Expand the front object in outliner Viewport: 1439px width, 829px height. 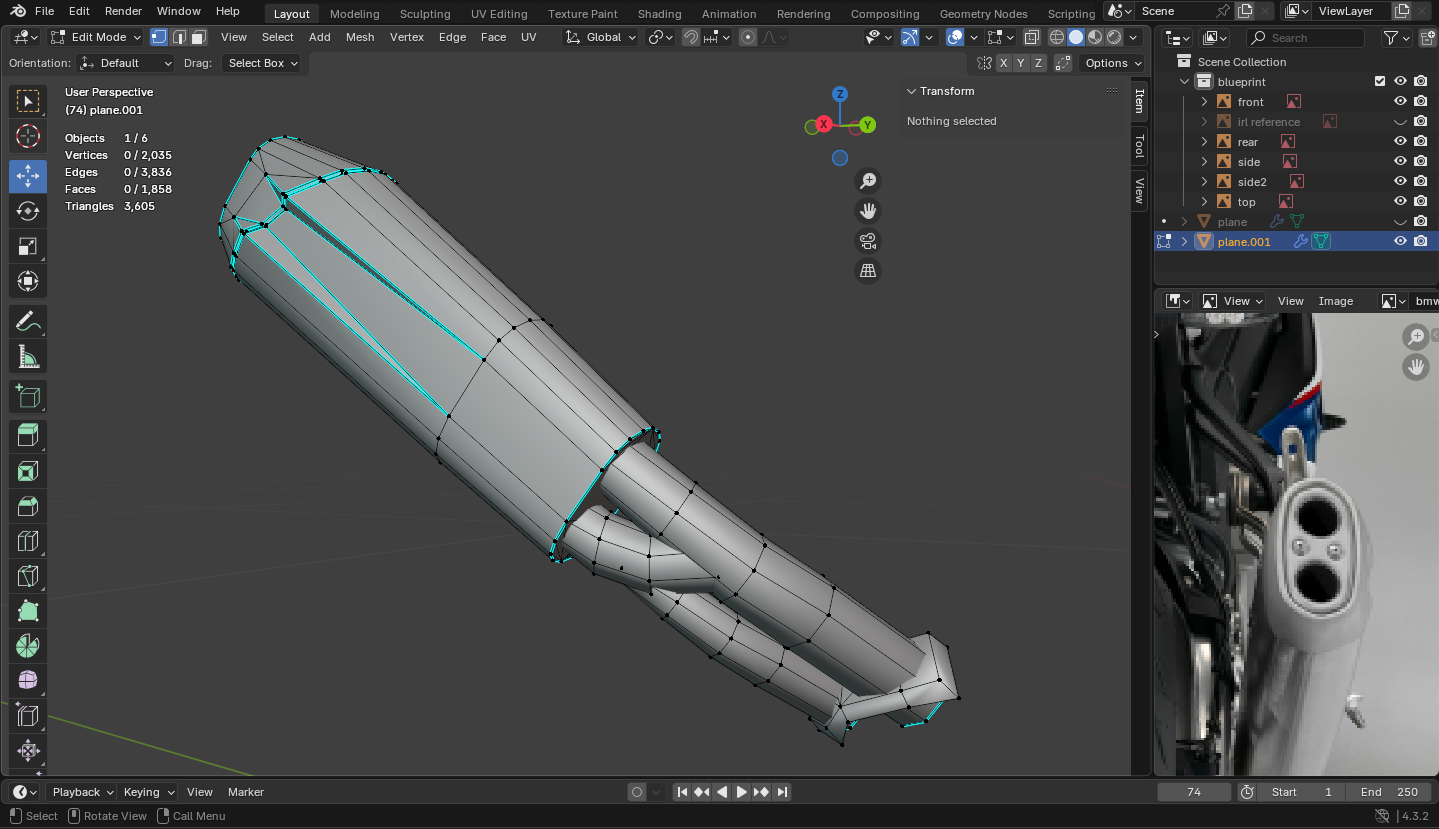1204,102
